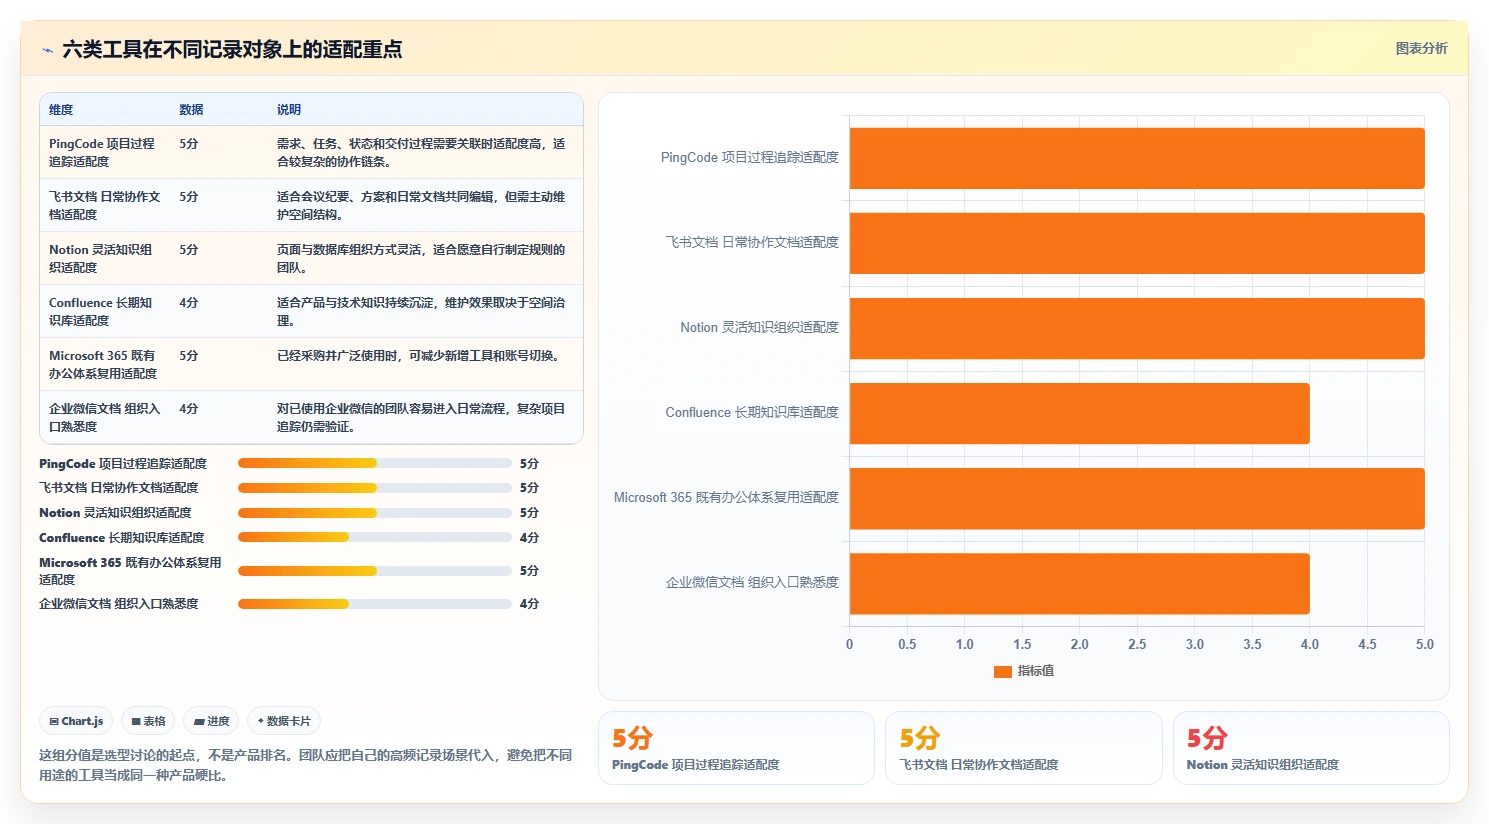Select the Notion 灵活知识组织适配度 table cell
The image size is (1489, 824).
point(104,258)
